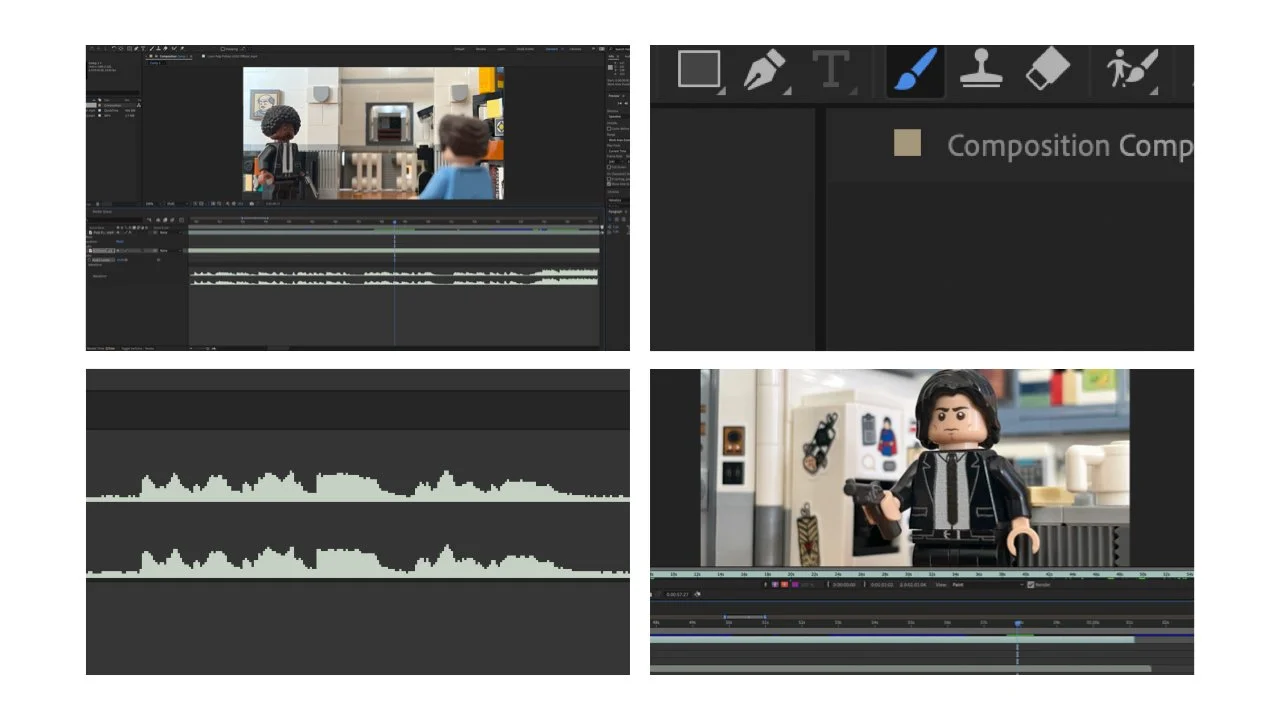Open the Full resolution dropdown under the viewer

[x=179, y=204]
